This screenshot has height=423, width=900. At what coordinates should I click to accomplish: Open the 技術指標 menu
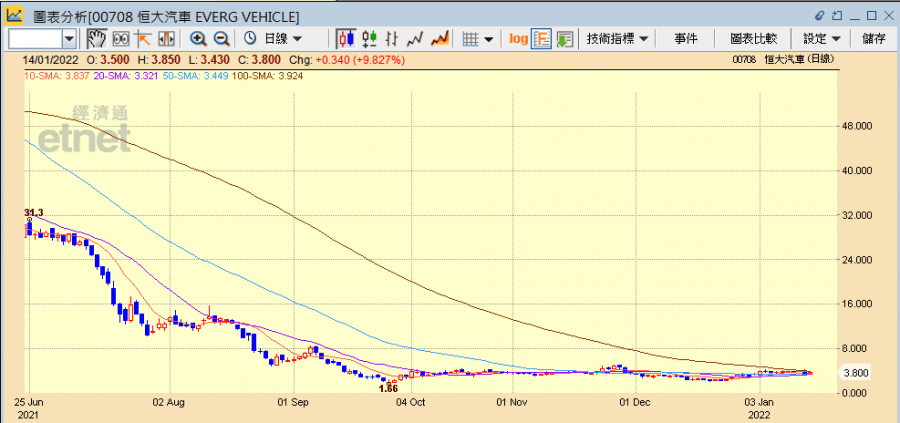(x=617, y=38)
